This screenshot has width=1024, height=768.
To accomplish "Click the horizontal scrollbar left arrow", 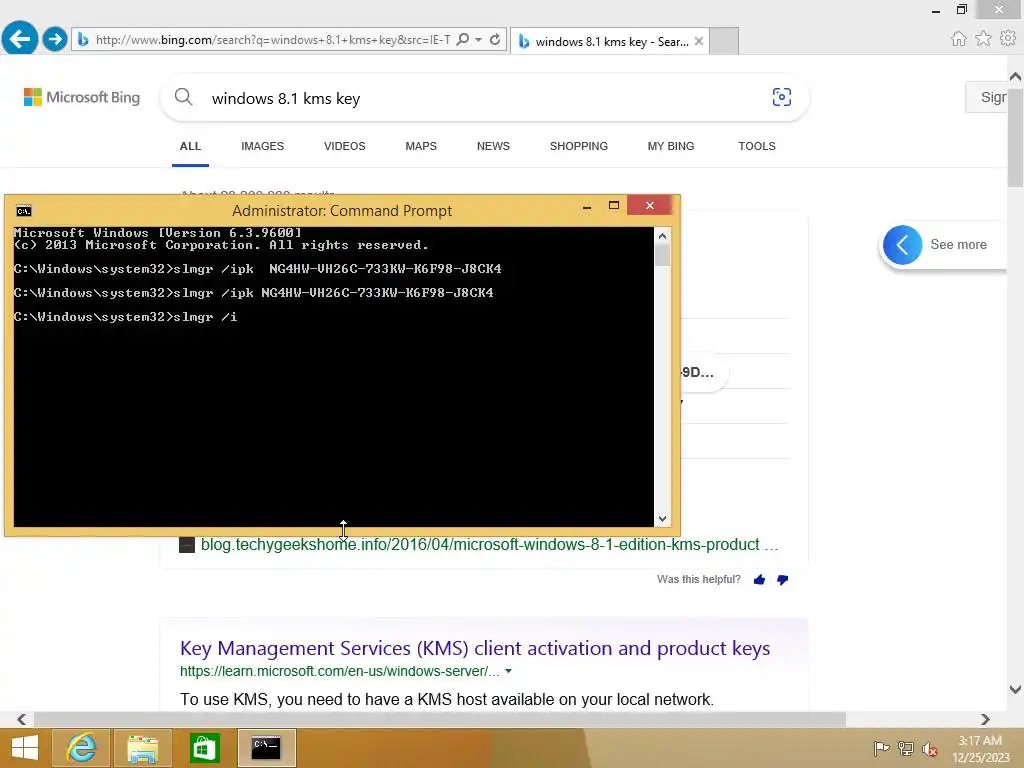I will [x=21, y=719].
